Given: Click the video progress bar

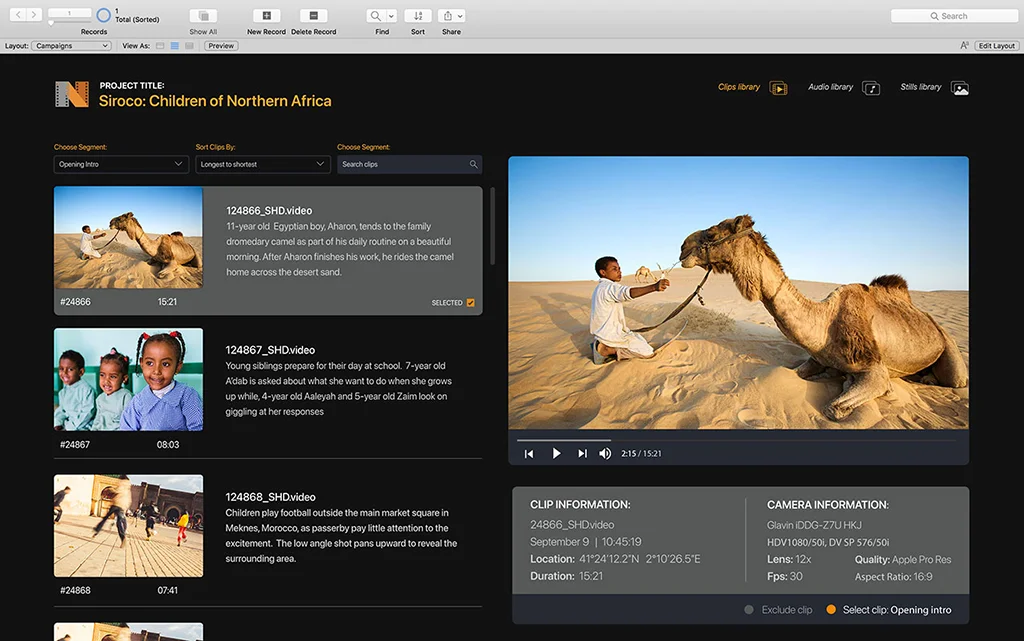Looking at the screenshot, I should pyautogui.click(x=736, y=440).
